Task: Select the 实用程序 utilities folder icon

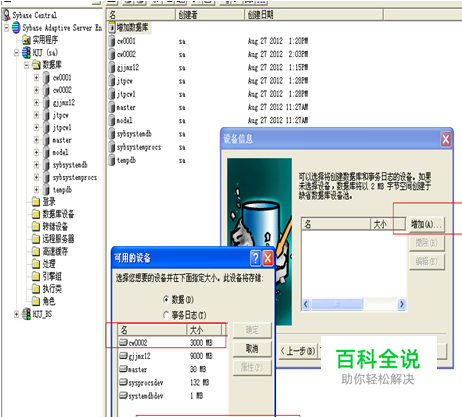Action: pos(26,40)
